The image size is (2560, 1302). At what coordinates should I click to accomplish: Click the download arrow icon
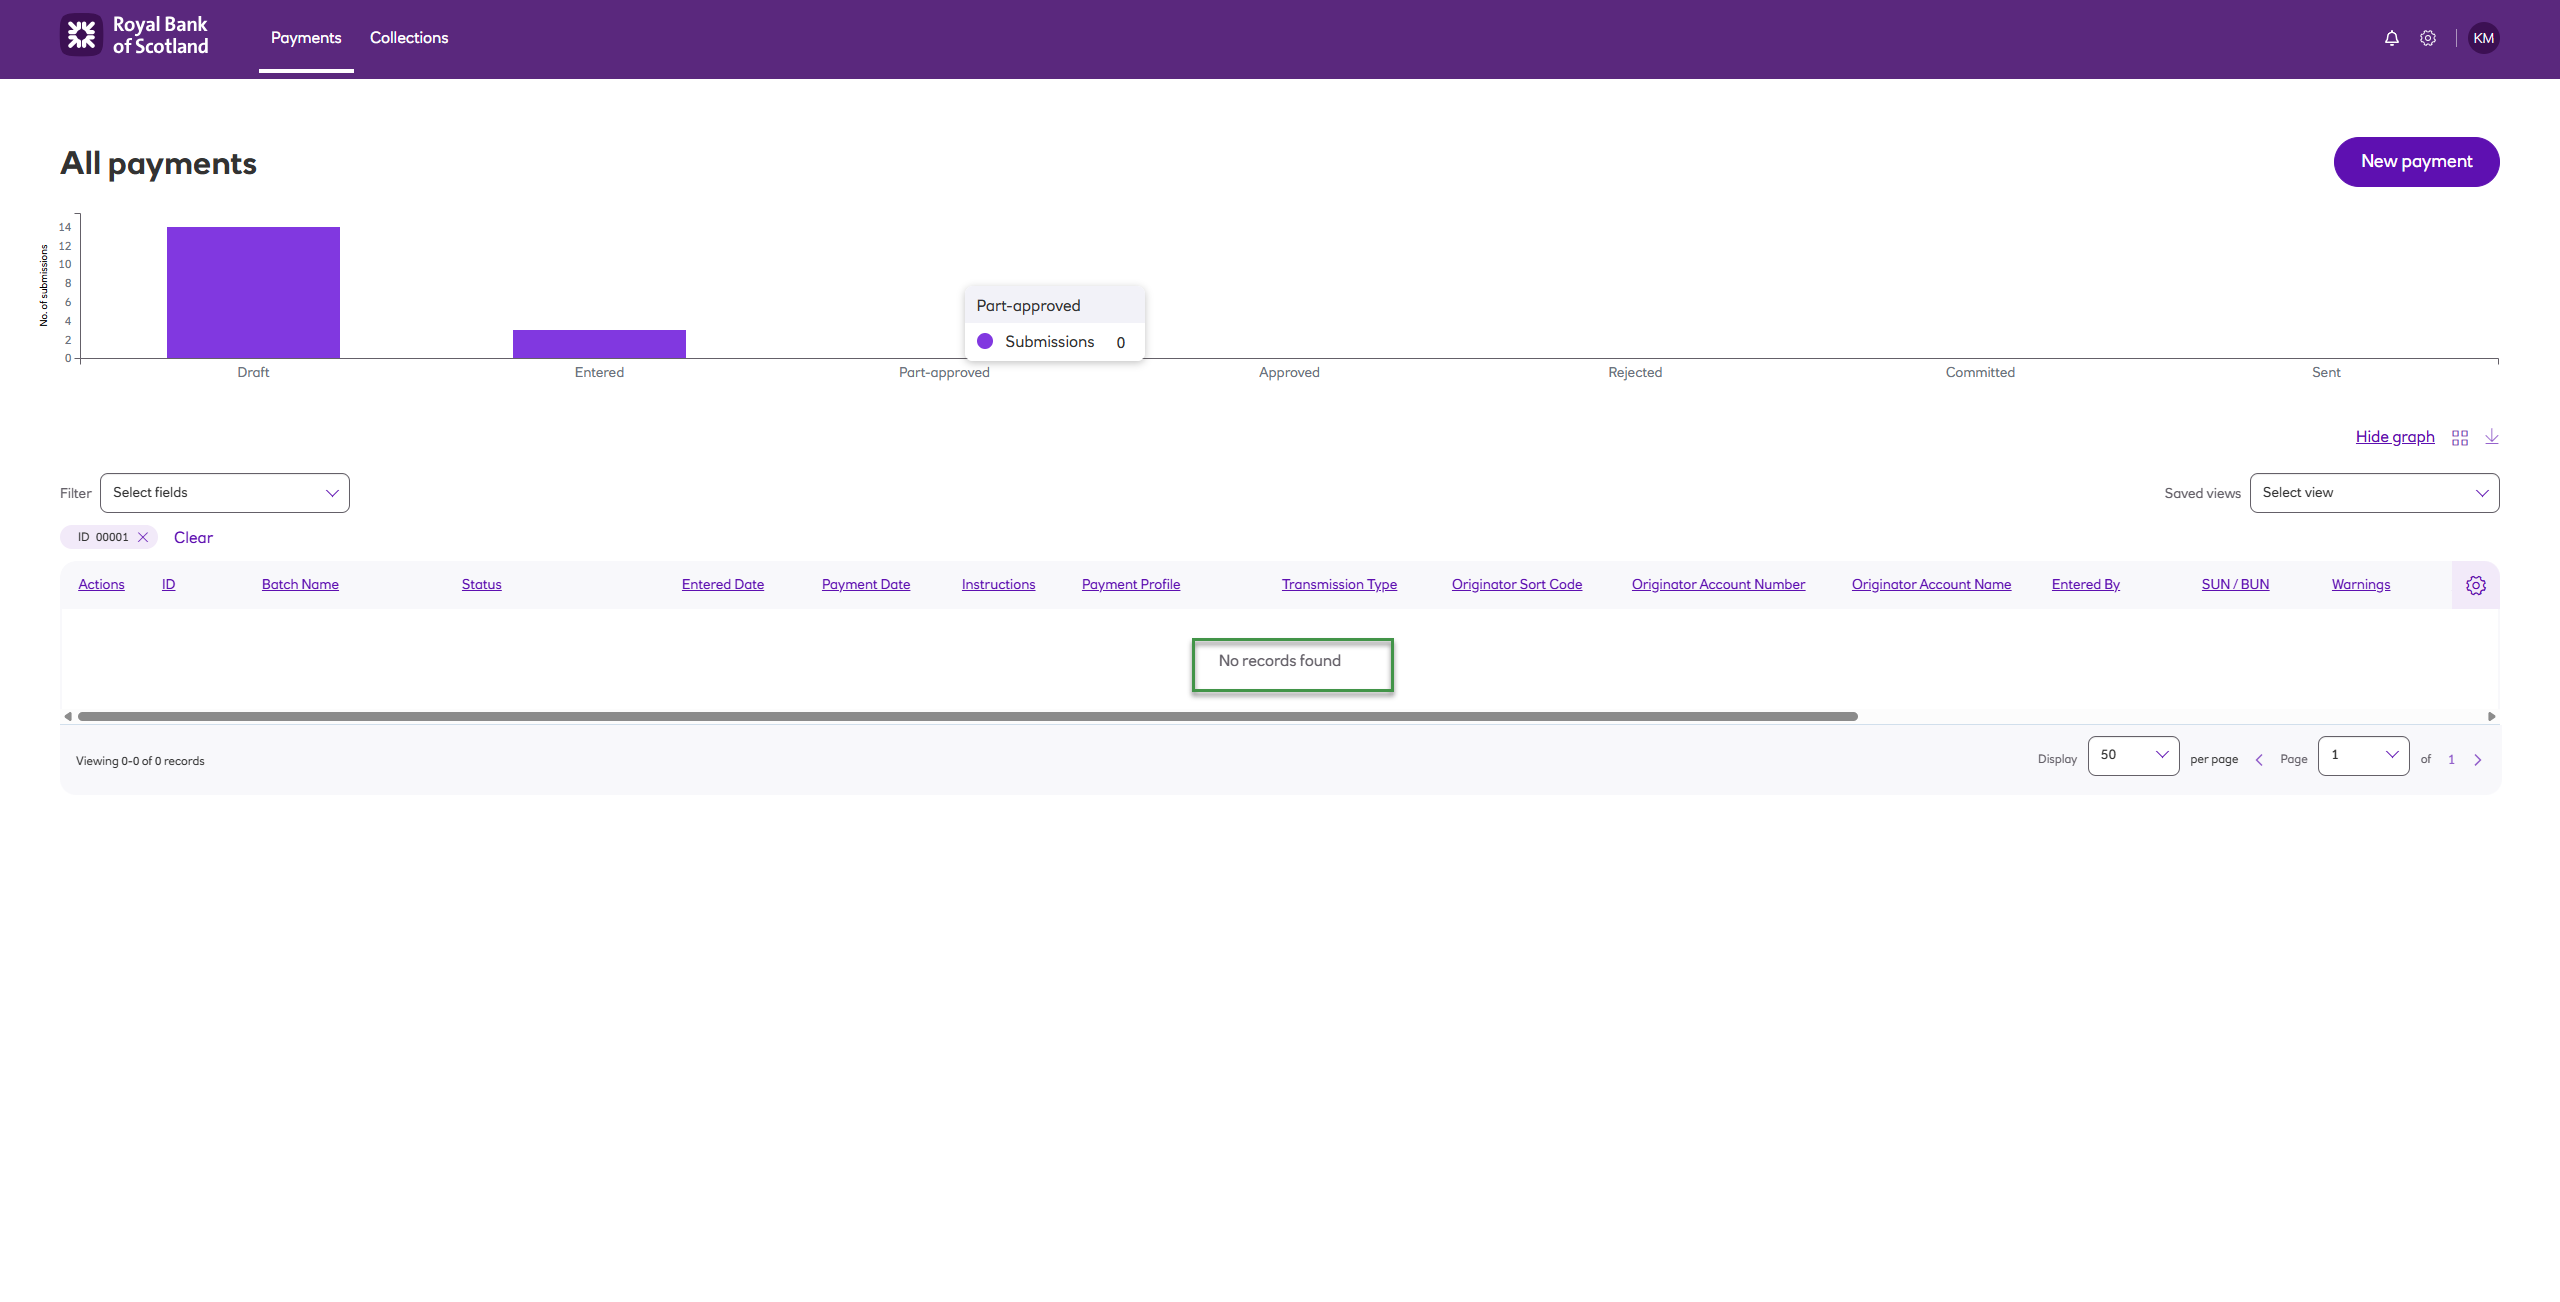[2492, 437]
